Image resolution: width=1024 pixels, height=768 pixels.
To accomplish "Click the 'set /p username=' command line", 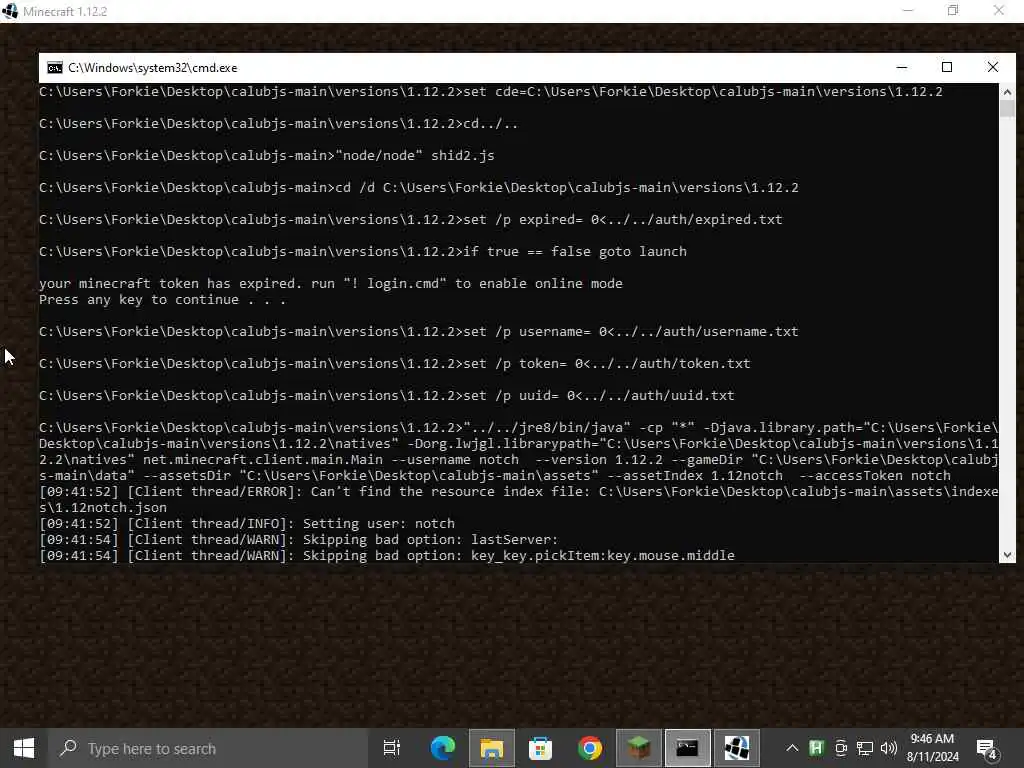I will pyautogui.click(x=419, y=332).
